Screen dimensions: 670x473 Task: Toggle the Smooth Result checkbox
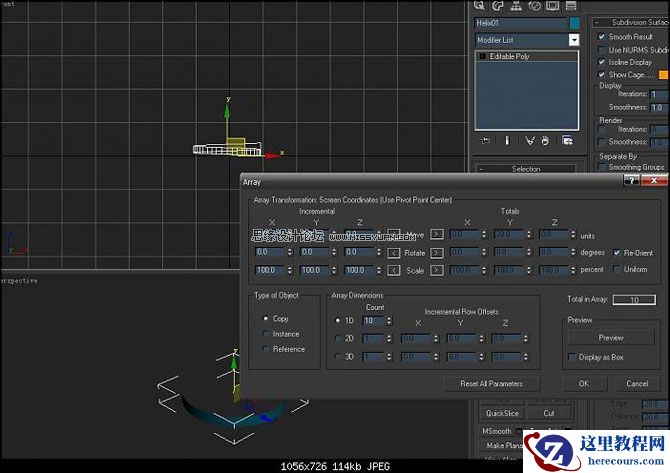tap(602, 37)
